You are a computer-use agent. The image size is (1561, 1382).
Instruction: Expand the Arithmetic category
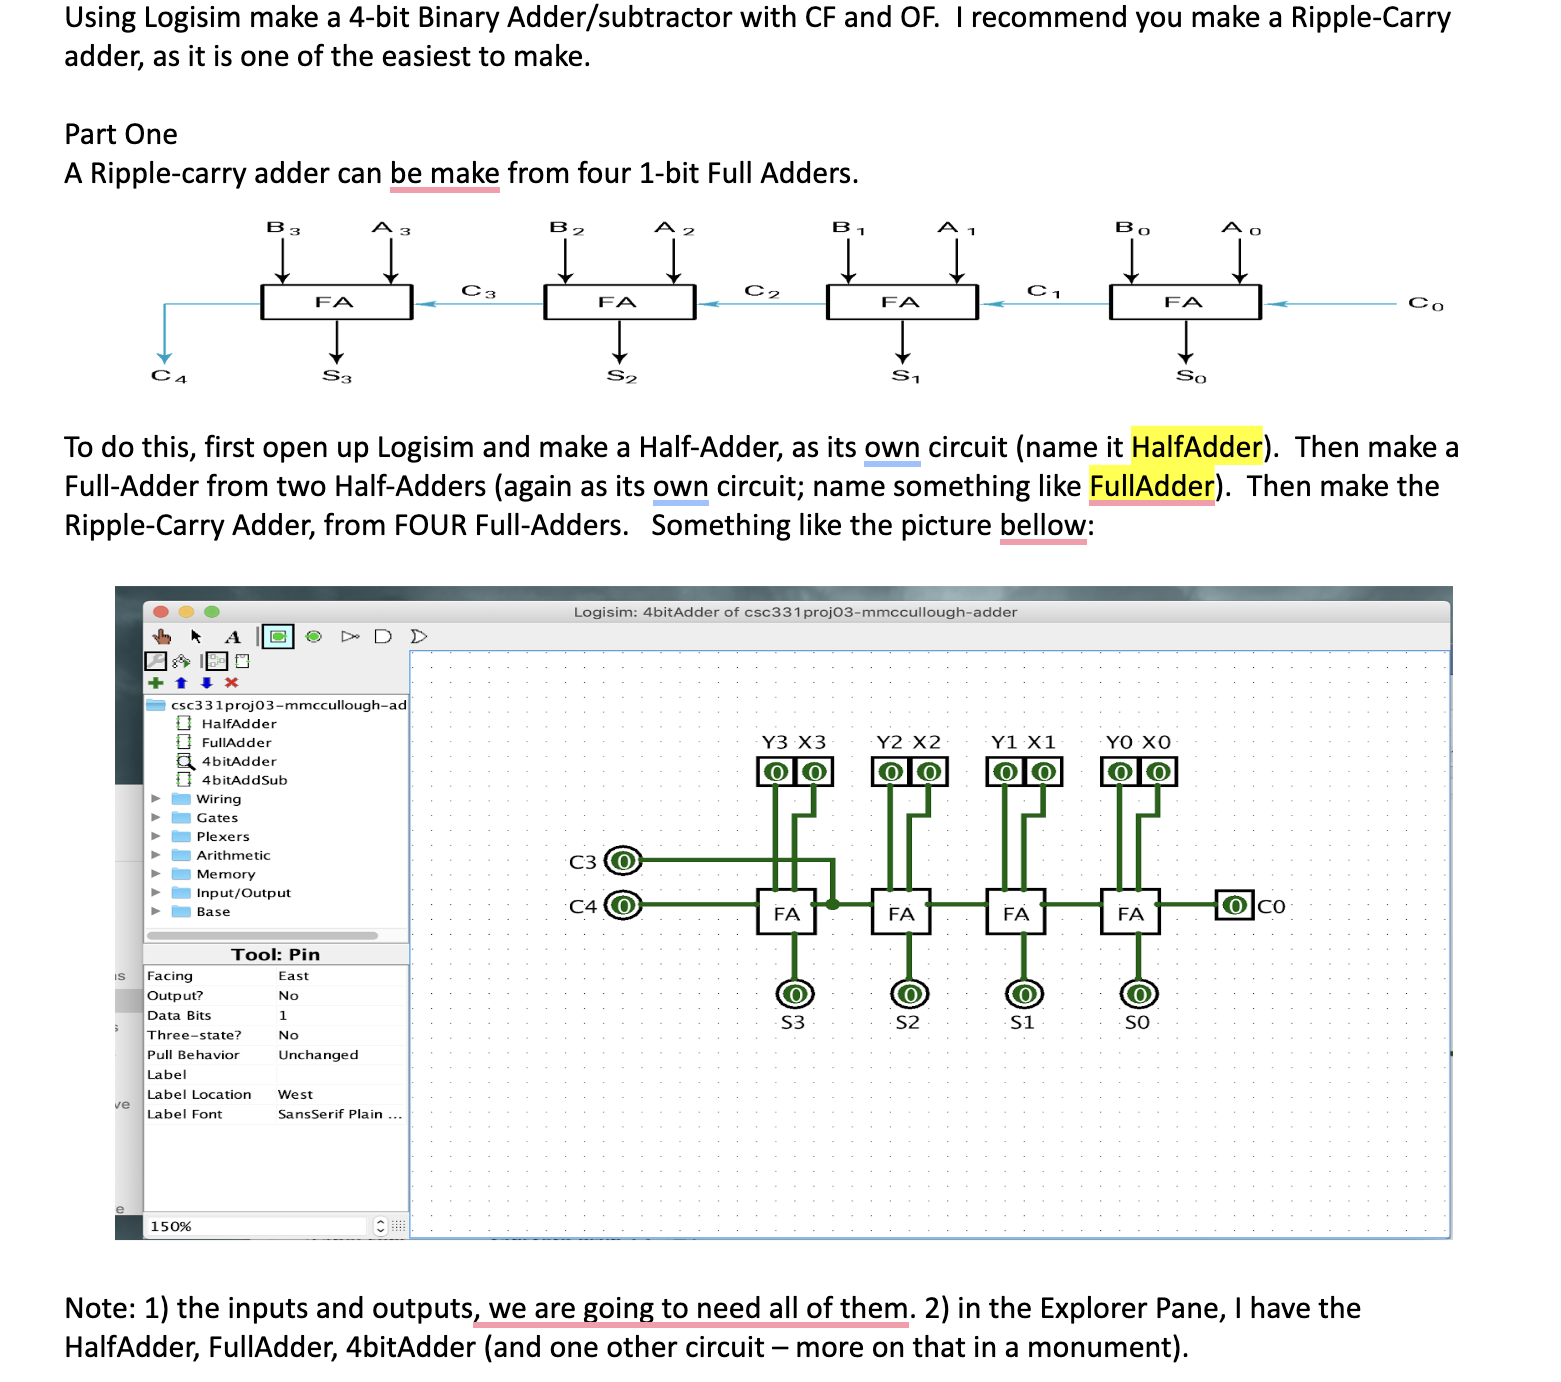[156, 855]
